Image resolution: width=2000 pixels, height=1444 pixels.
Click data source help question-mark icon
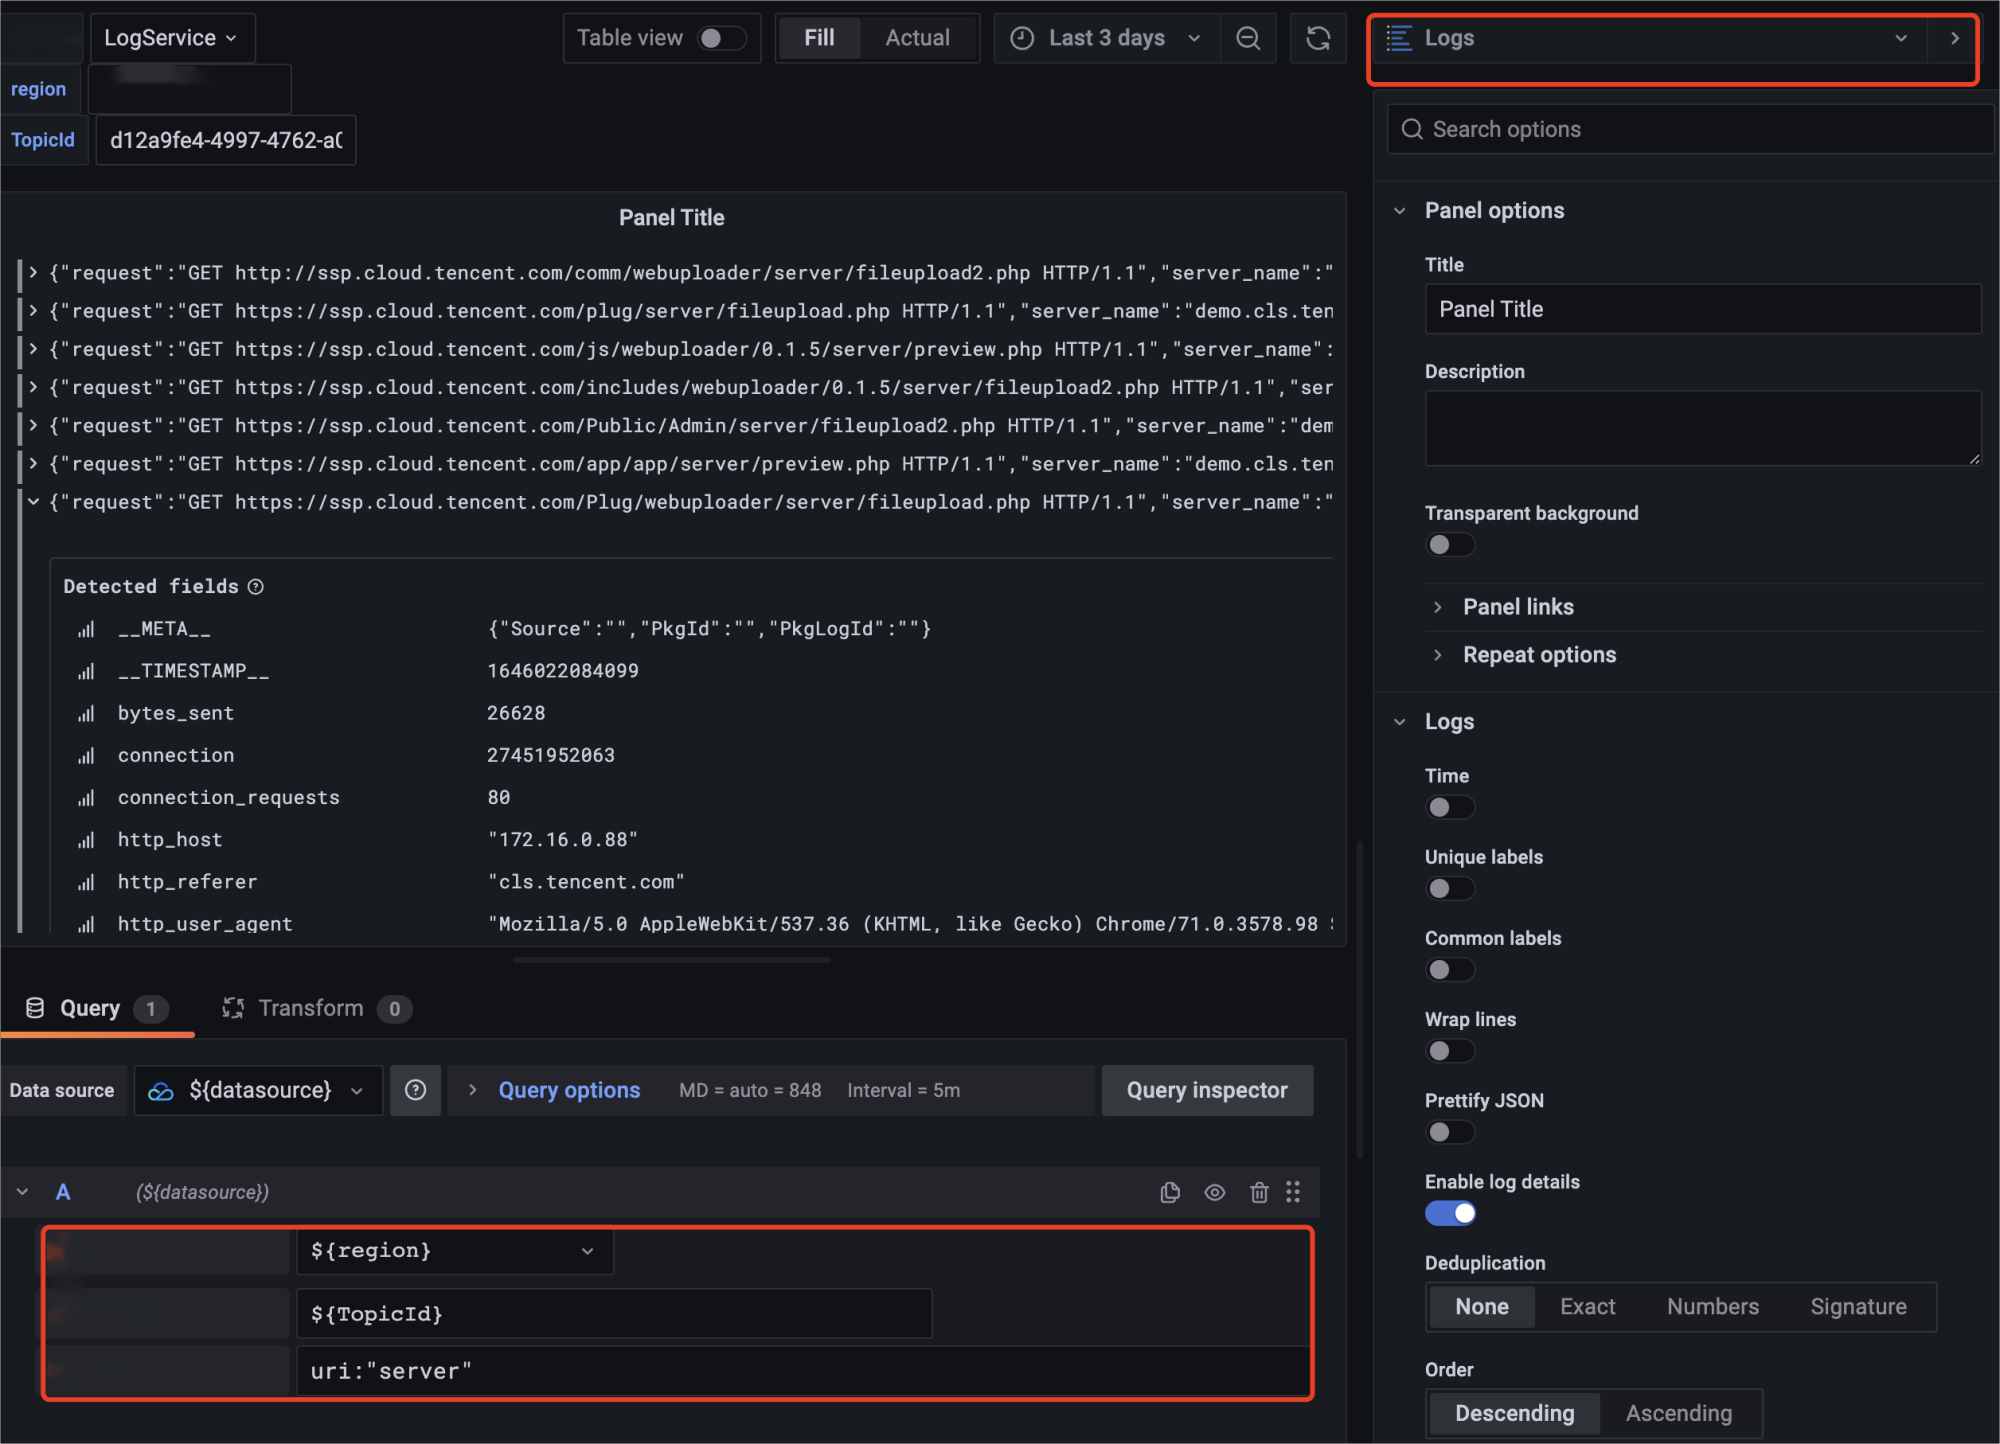416,1090
